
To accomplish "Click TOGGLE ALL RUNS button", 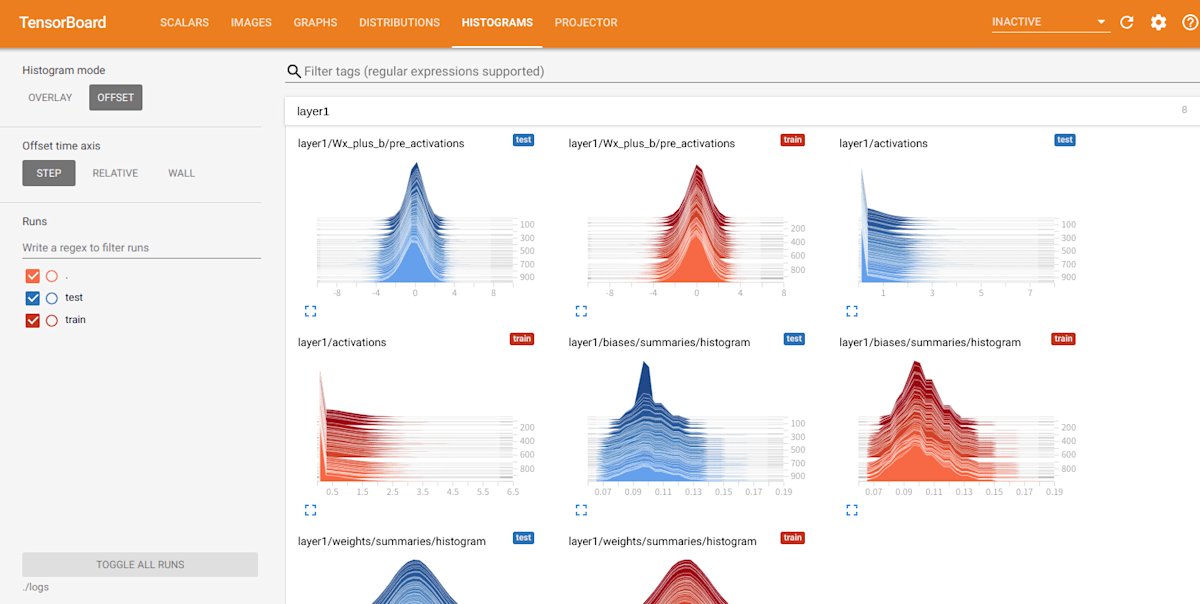I will click(140, 565).
